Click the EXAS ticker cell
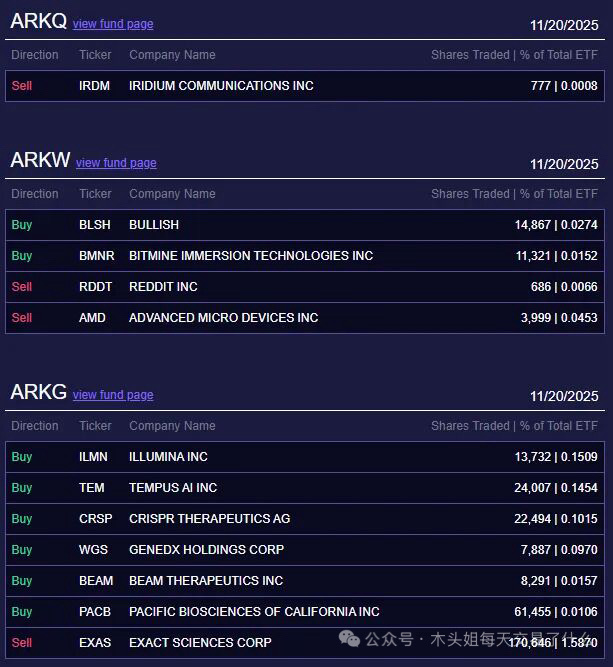This screenshot has height=667, width=613. [x=95, y=644]
